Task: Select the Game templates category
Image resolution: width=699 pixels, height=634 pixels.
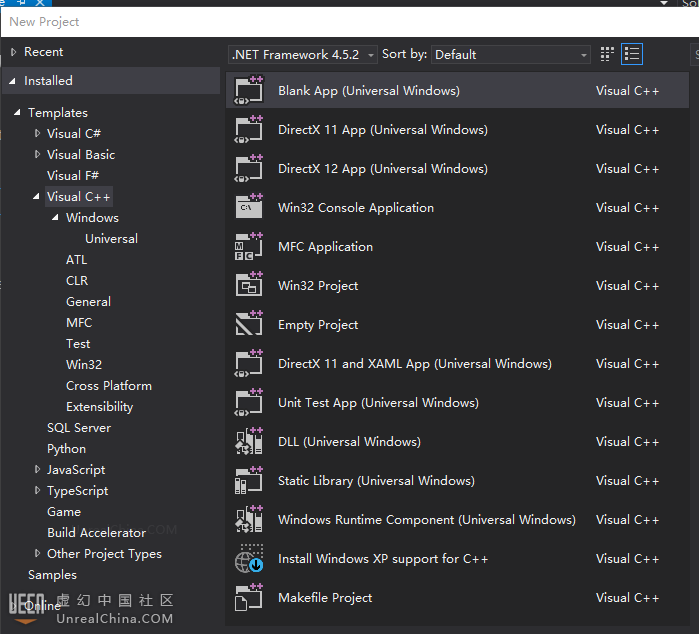Action: point(64,512)
